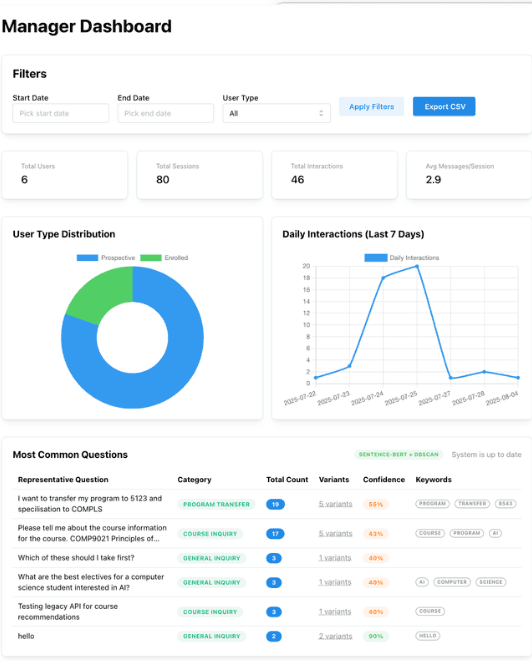
Task: Click the Export CSV button
Action: pos(444,107)
